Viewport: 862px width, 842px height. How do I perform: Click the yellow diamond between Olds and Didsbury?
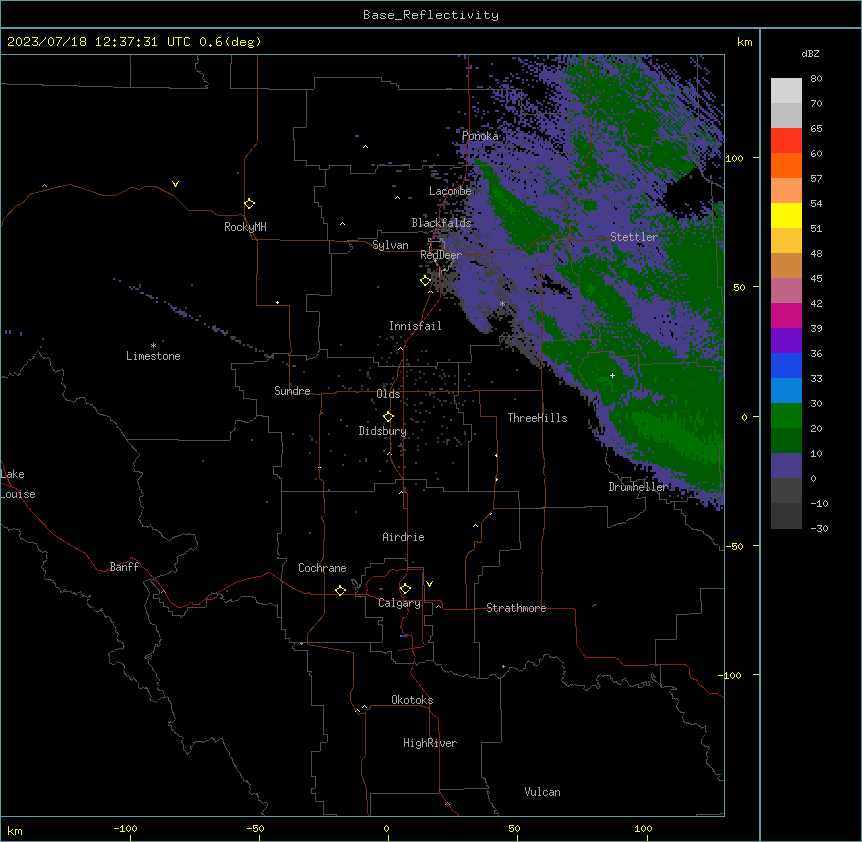[388, 417]
